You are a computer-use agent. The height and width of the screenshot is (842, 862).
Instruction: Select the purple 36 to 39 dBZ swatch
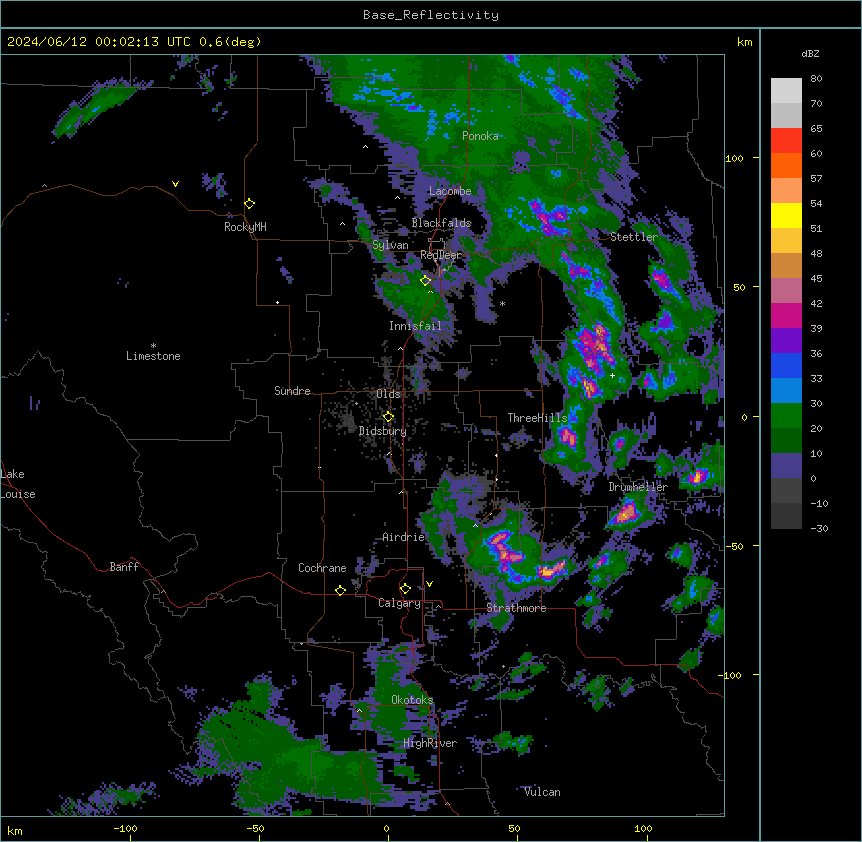tap(786, 341)
